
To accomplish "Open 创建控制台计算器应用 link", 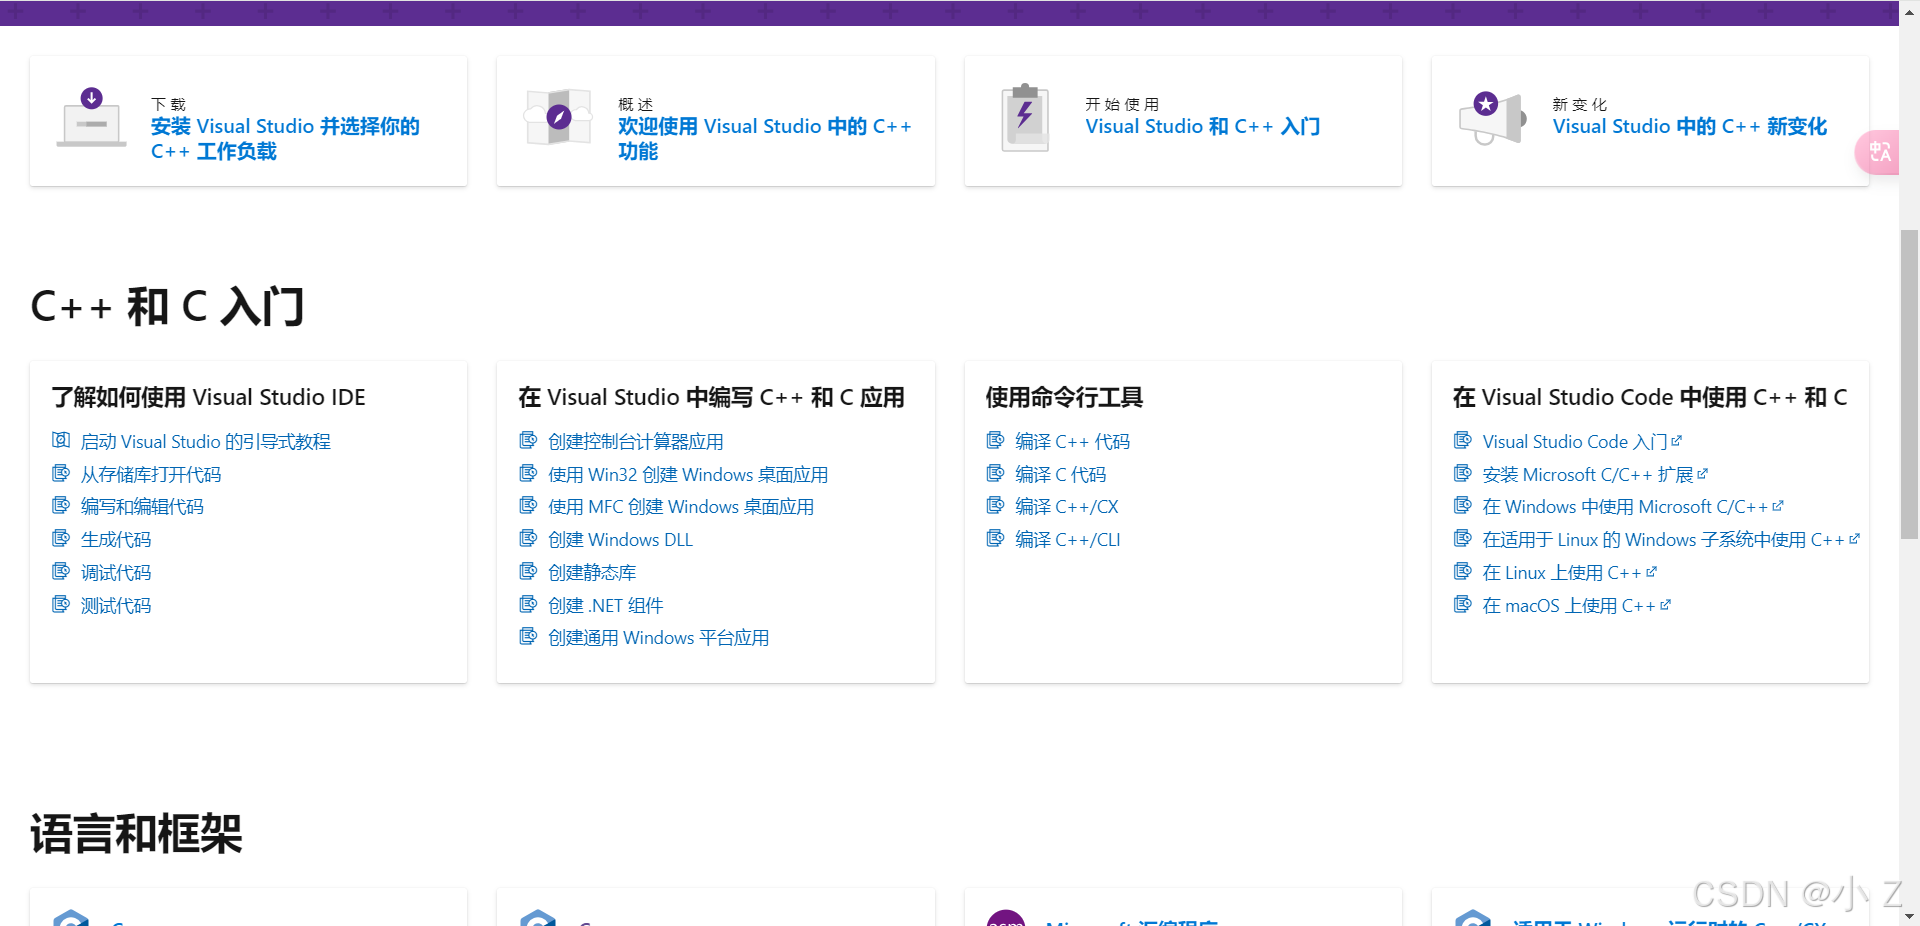I will click(636, 441).
